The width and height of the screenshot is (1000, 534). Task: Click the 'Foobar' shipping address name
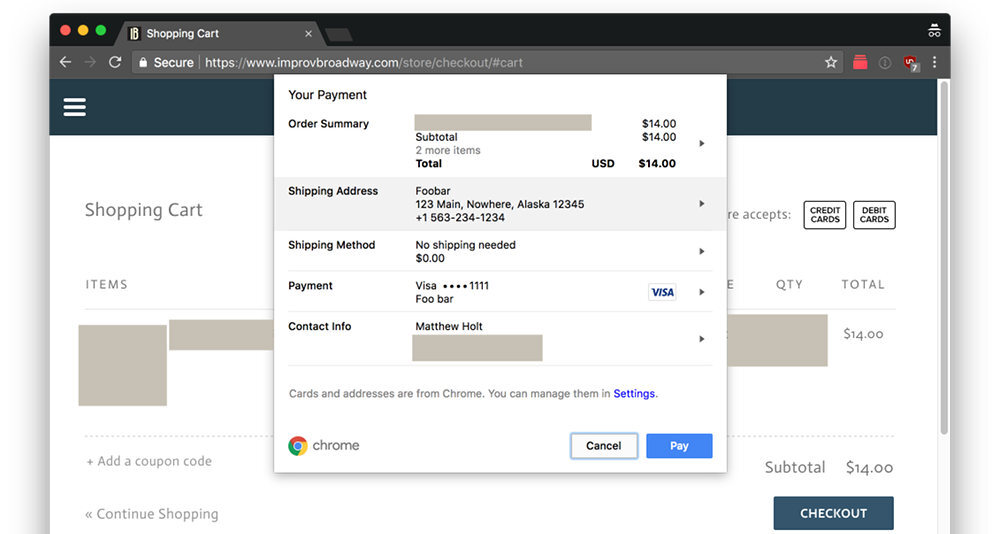click(x=433, y=191)
